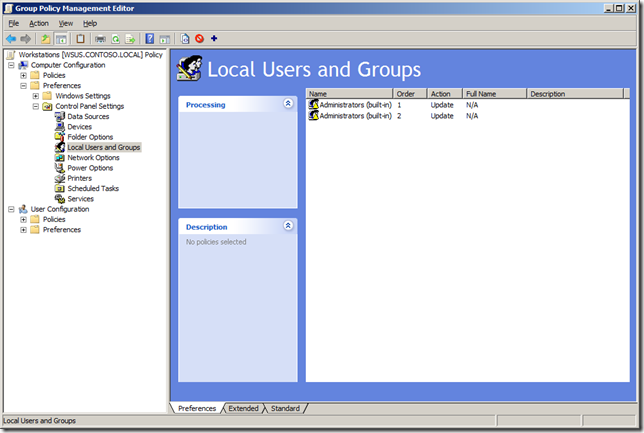The width and height of the screenshot is (644, 433).
Task: Expand Policies under User Configuration
Action: 24,219
